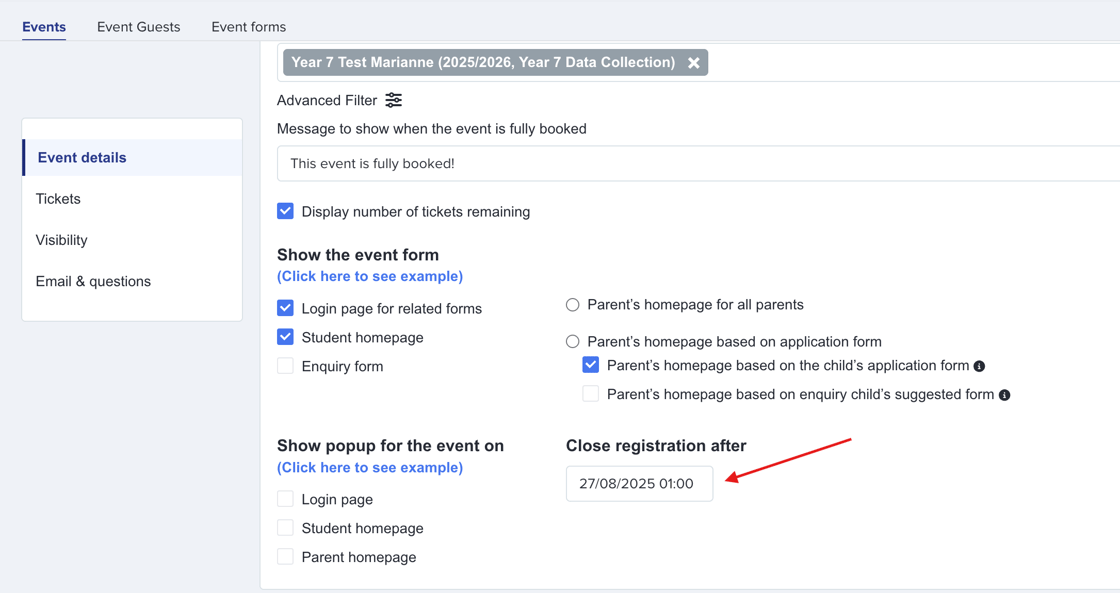The image size is (1120, 593).
Task: Enable the Login page popup option
Action: 285,499
